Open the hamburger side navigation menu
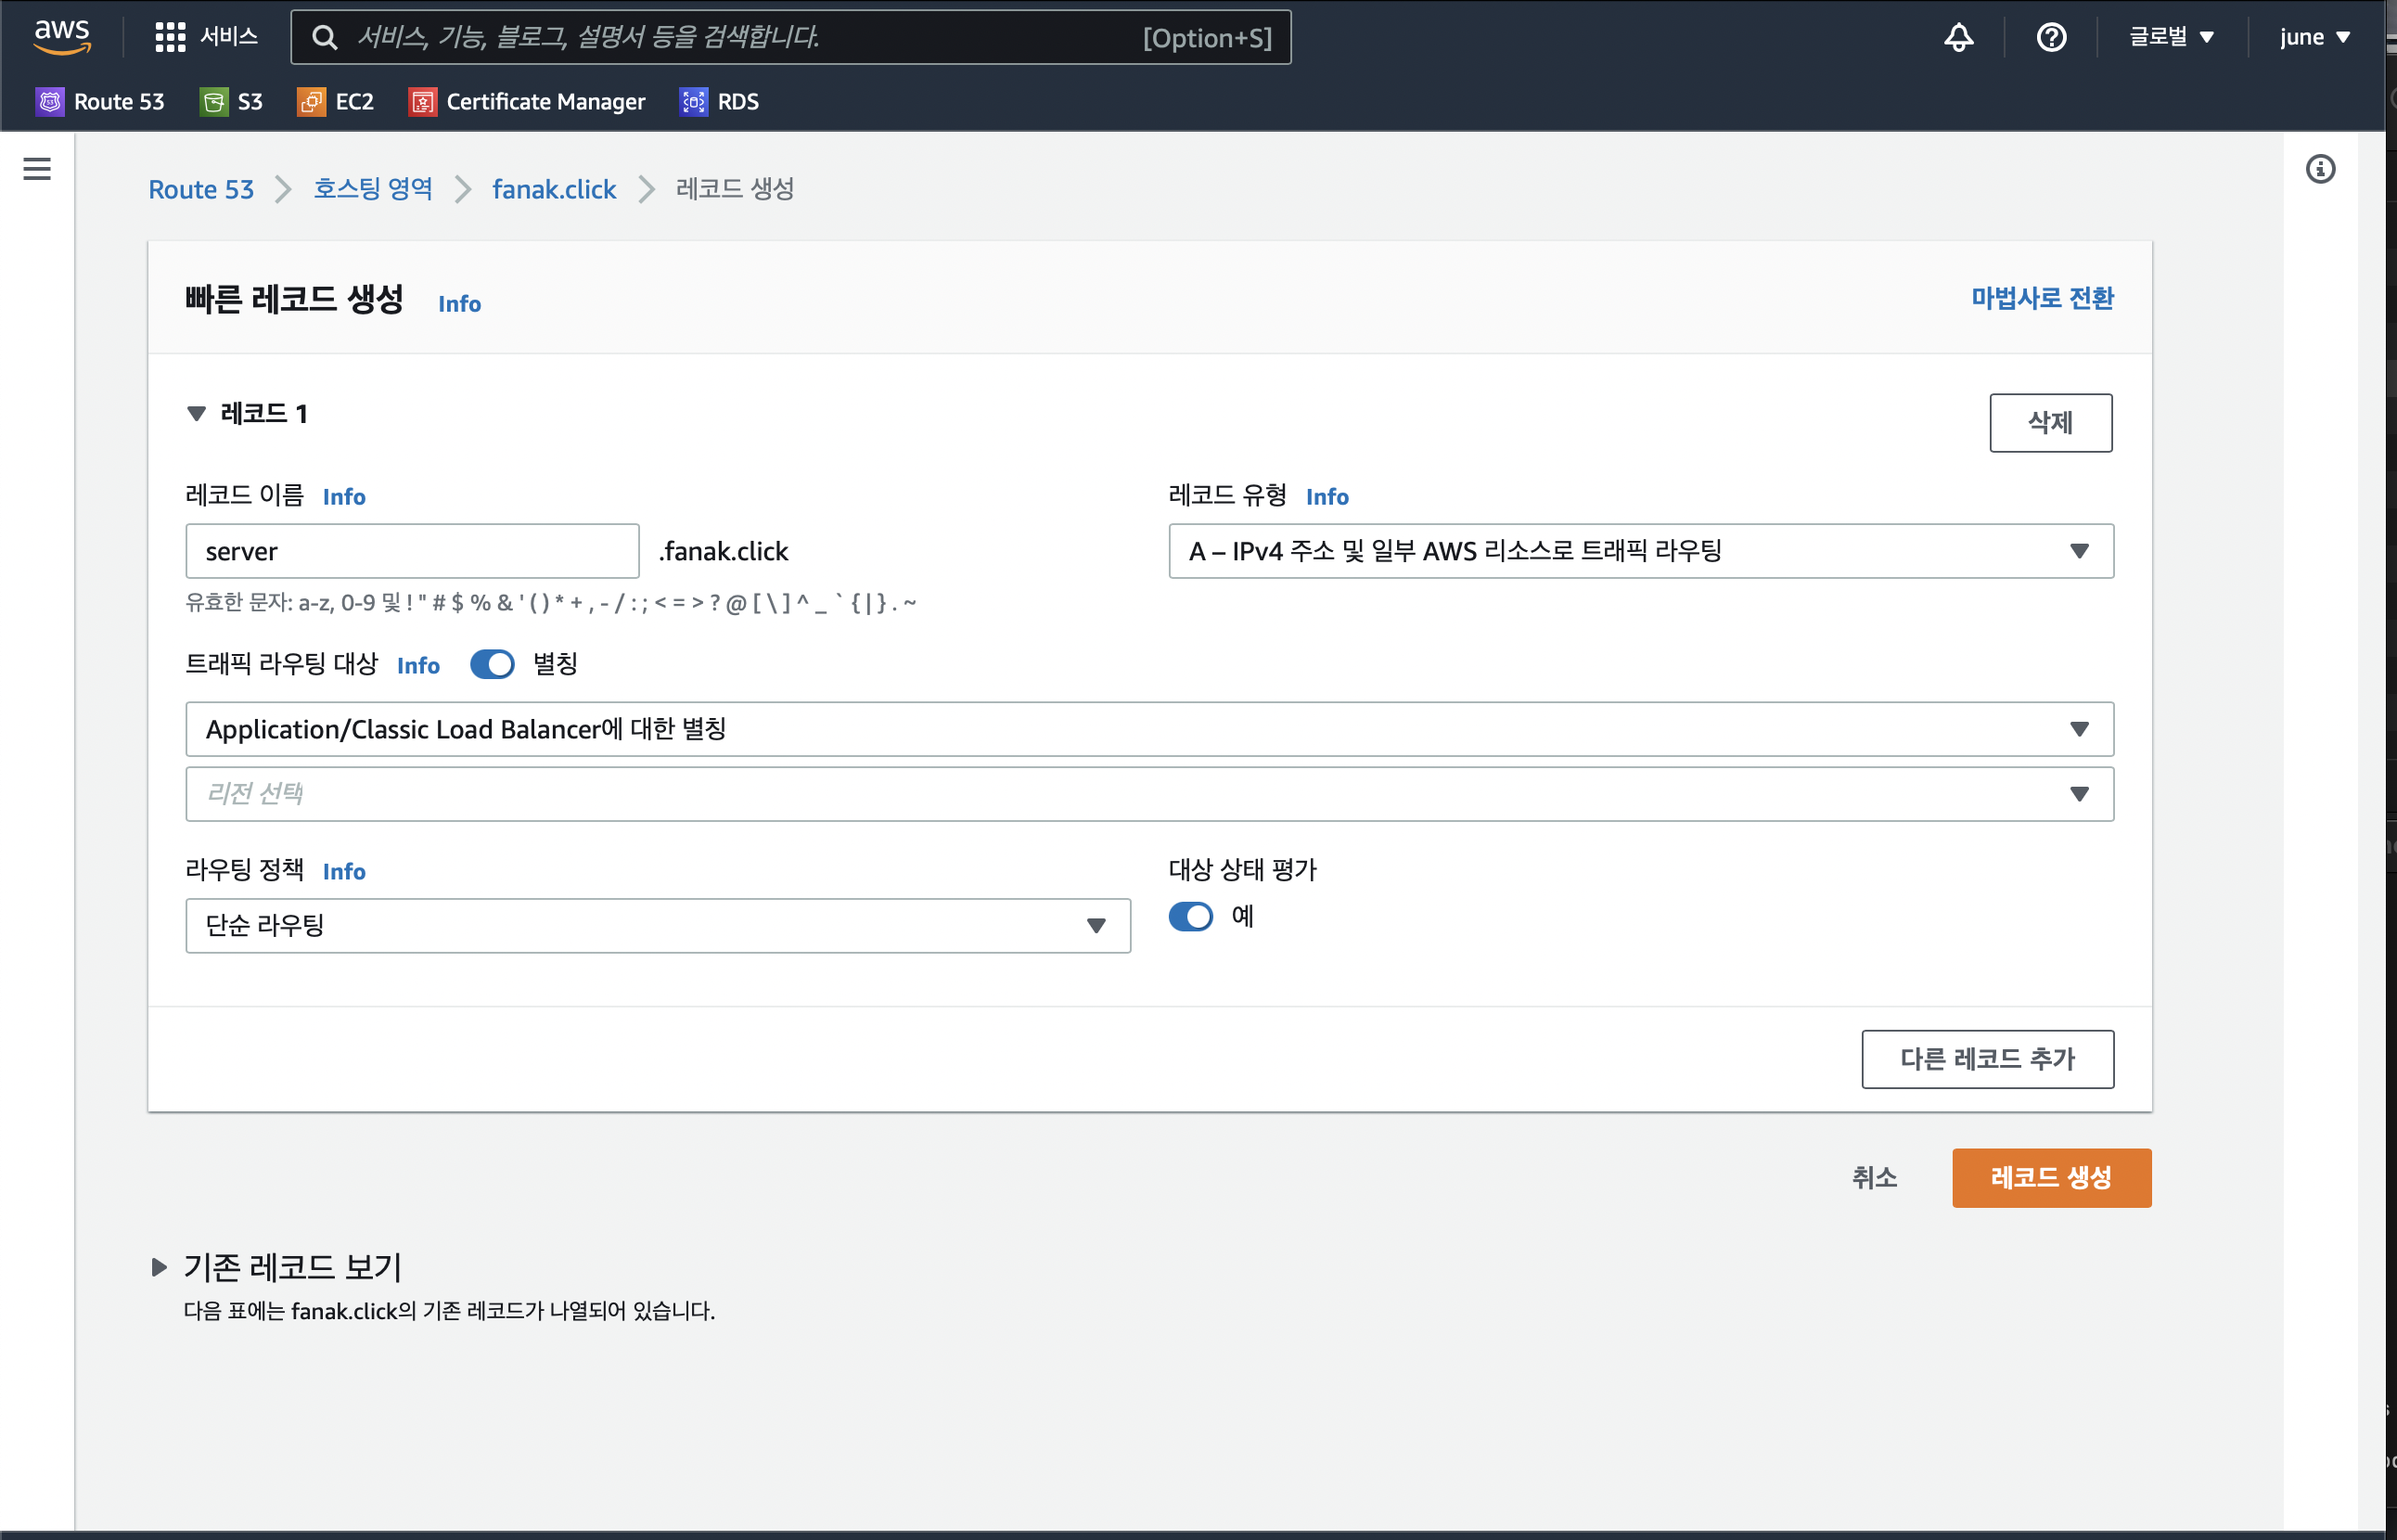 (x=37, y=168)
